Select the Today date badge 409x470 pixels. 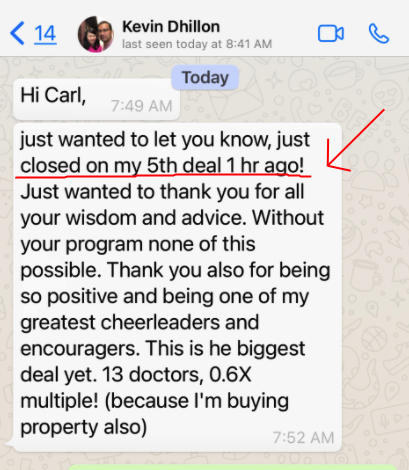pyautogui.click(x=205, y=78)
